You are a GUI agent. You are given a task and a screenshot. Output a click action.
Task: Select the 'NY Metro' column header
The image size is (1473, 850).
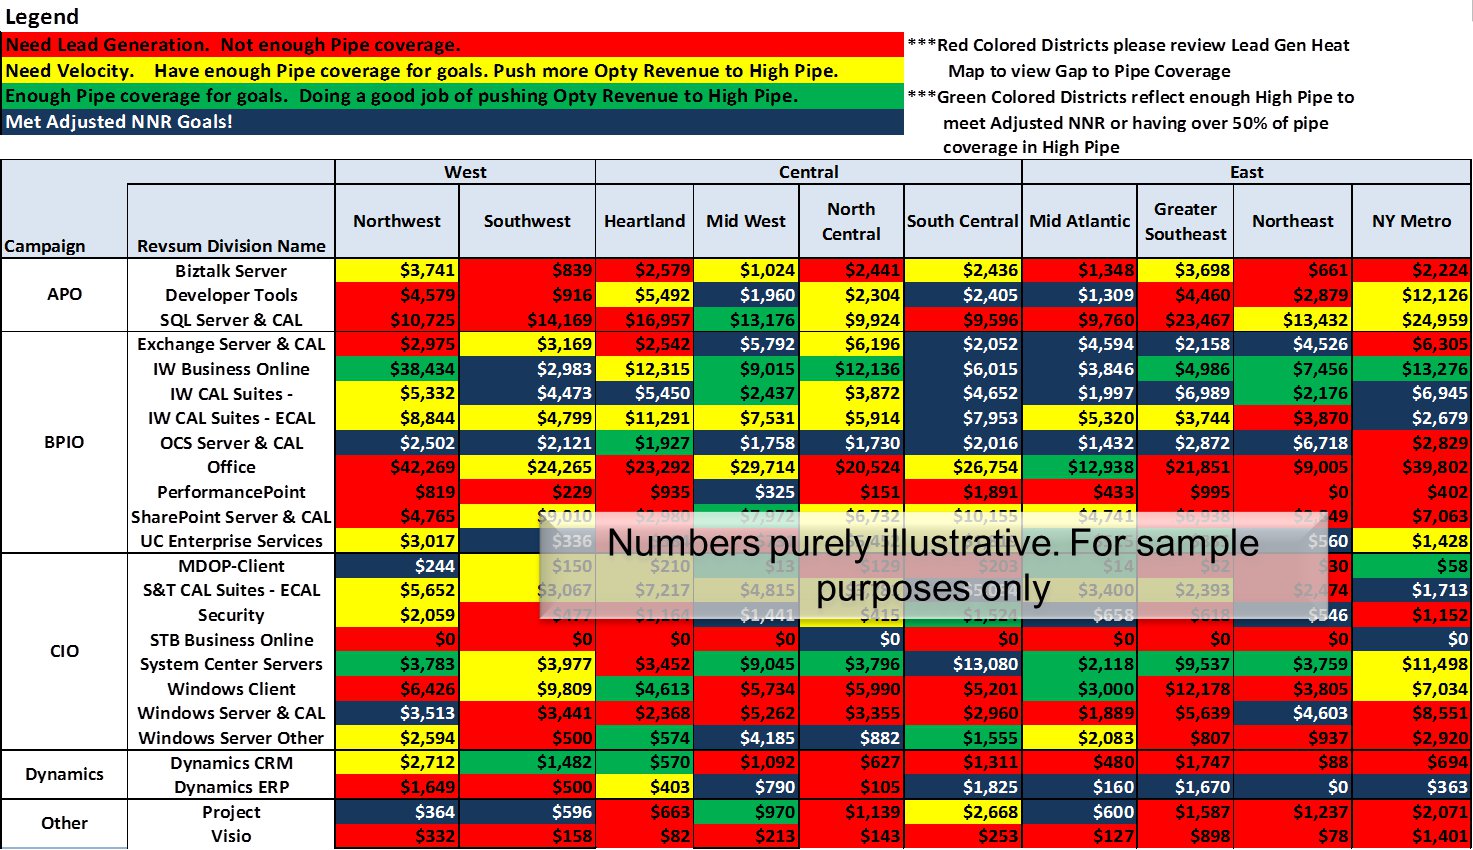pyautogui.click(x=1411, y=221)
